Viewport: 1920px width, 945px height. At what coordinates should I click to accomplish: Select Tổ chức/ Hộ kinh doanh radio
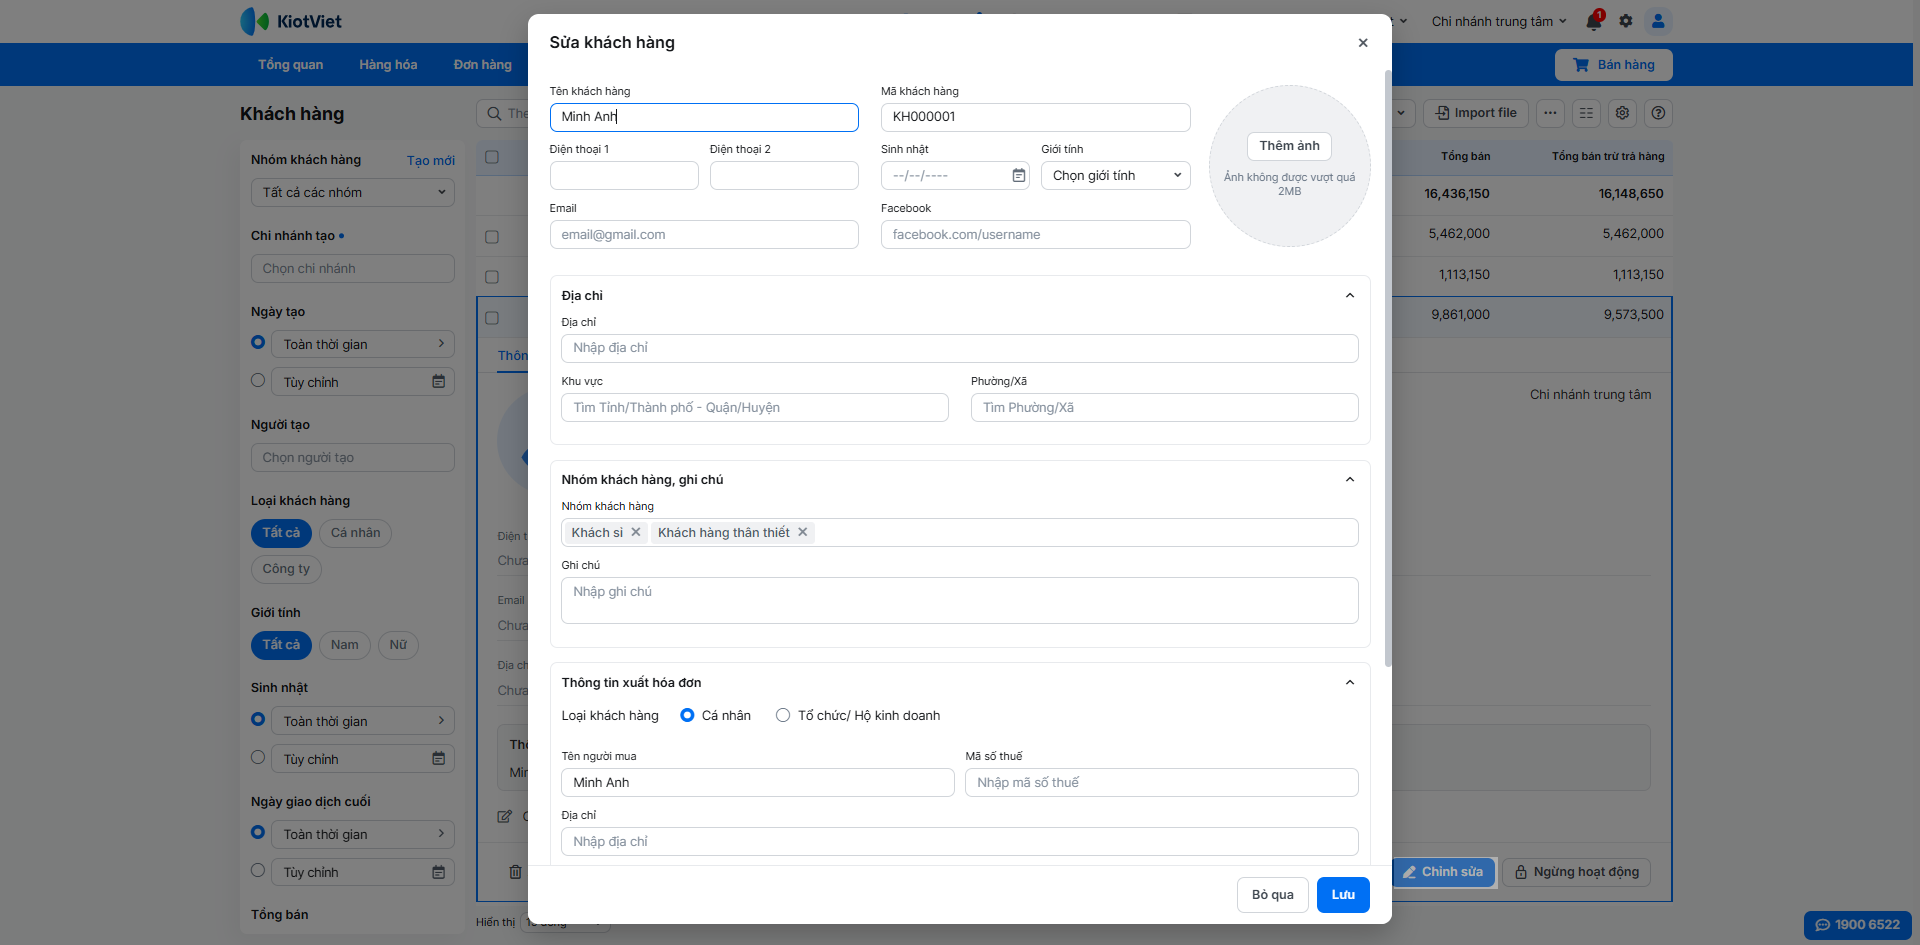(783, 716)
